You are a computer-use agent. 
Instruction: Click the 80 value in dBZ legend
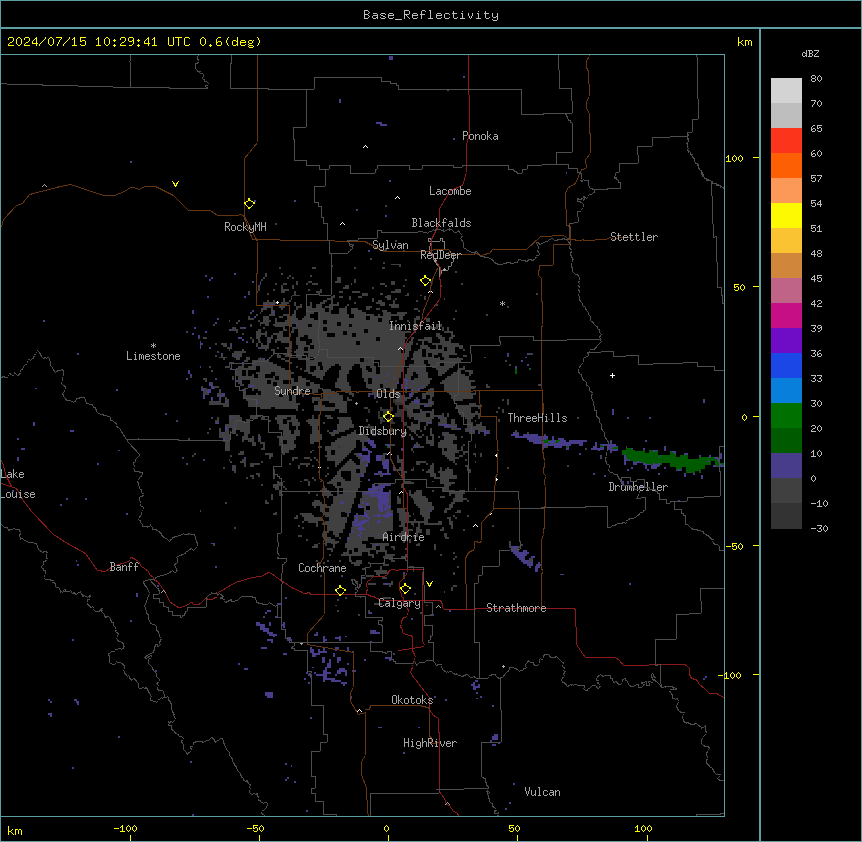[x=816, y=79]
